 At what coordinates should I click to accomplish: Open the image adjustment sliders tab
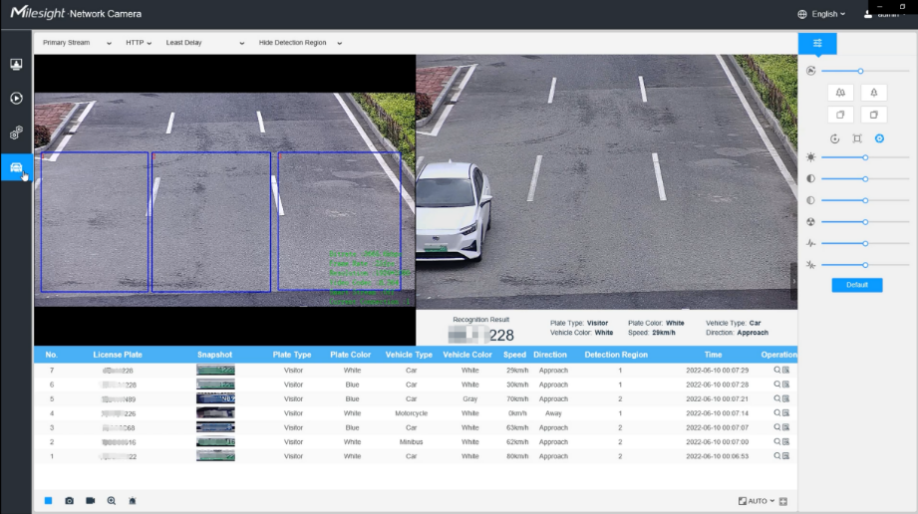pyautogui.click(x=817, y=43)
